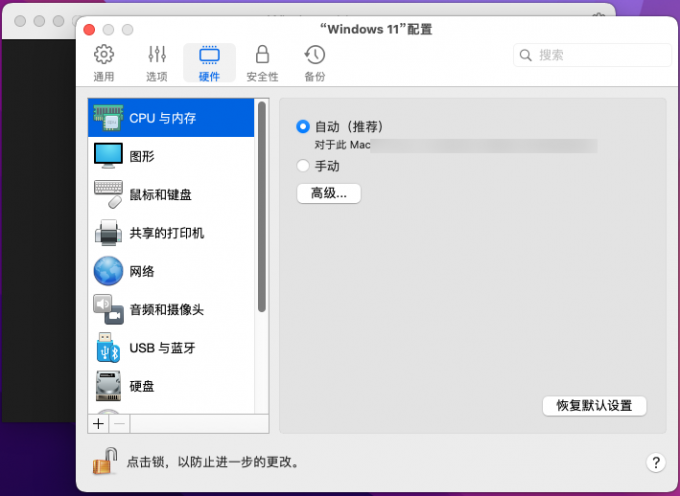This screenshot has height=496, width=680.
Task: Click the CPU 与内存 memory chip icon
Action: (108, 117)
